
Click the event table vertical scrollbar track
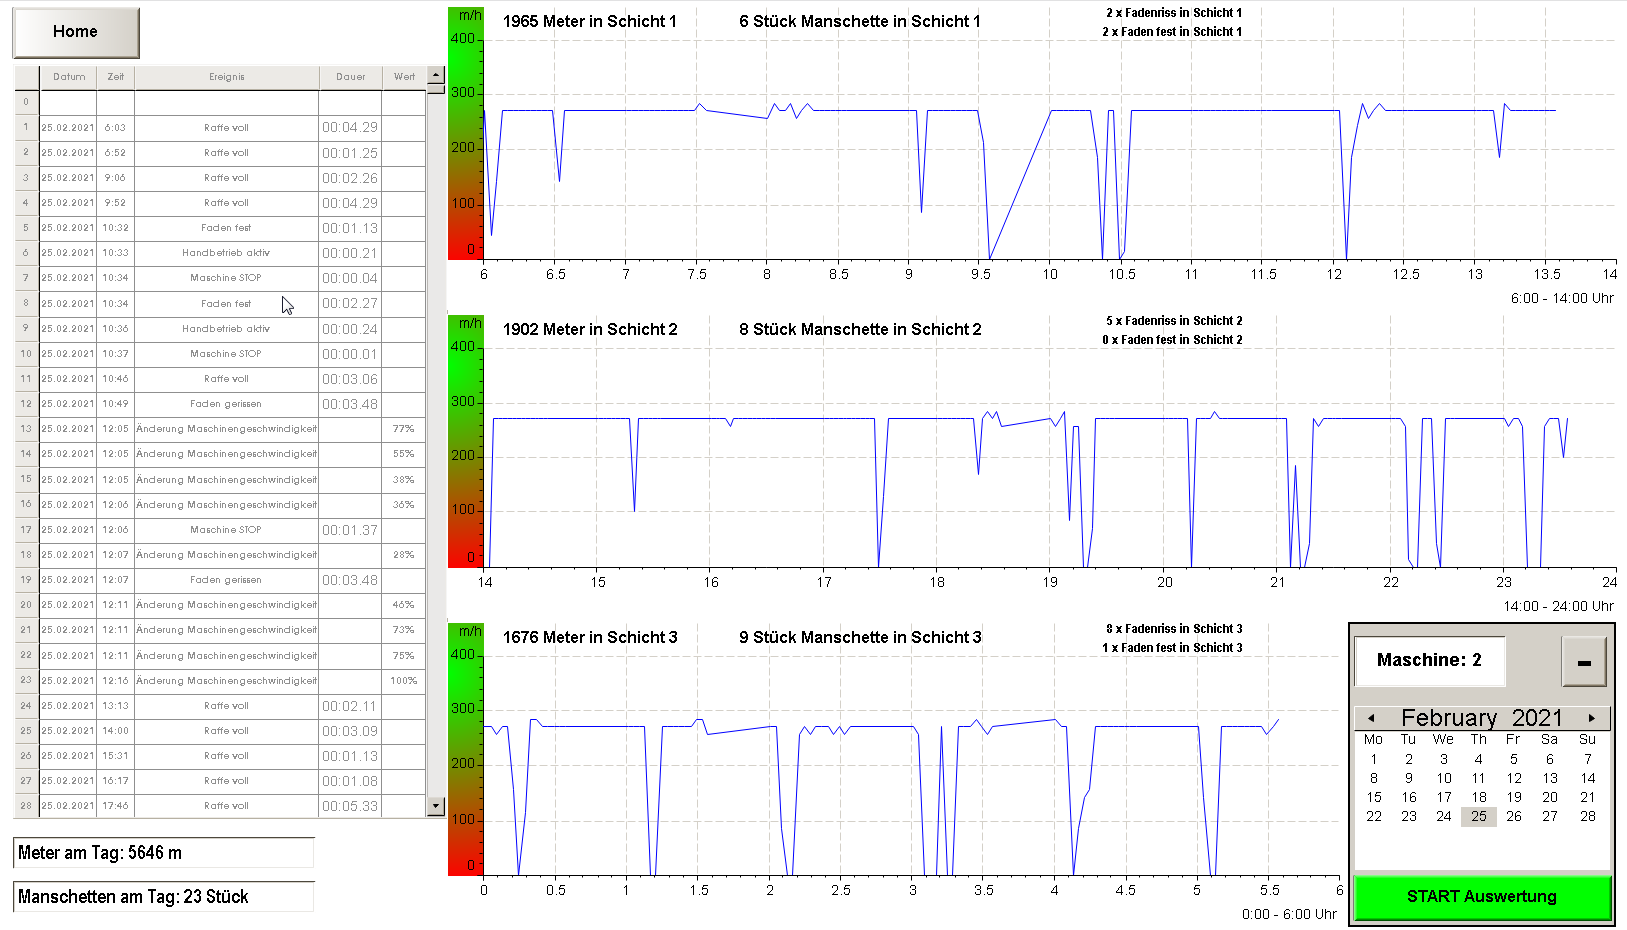pyautogui.click(x=435, y=450)
